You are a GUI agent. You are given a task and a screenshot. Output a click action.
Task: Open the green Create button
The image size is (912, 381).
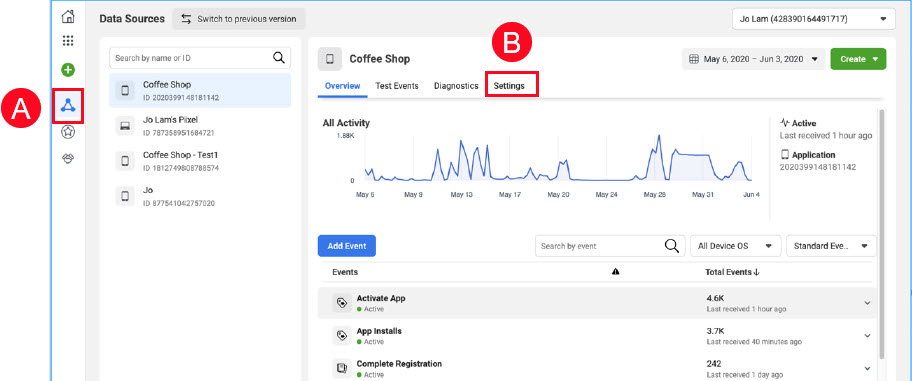click(x=858, y=59)
